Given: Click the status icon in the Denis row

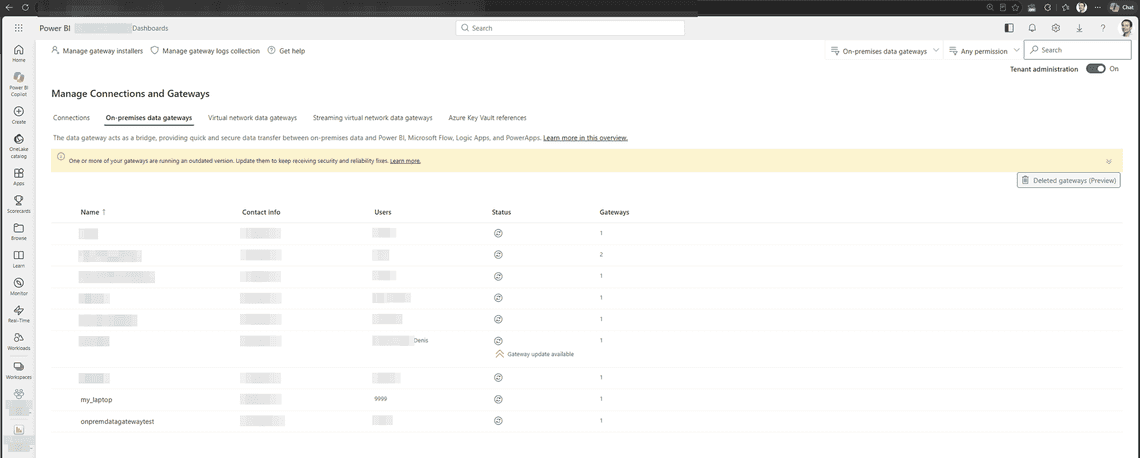Looking at the screenshot, I should [498, 340].
